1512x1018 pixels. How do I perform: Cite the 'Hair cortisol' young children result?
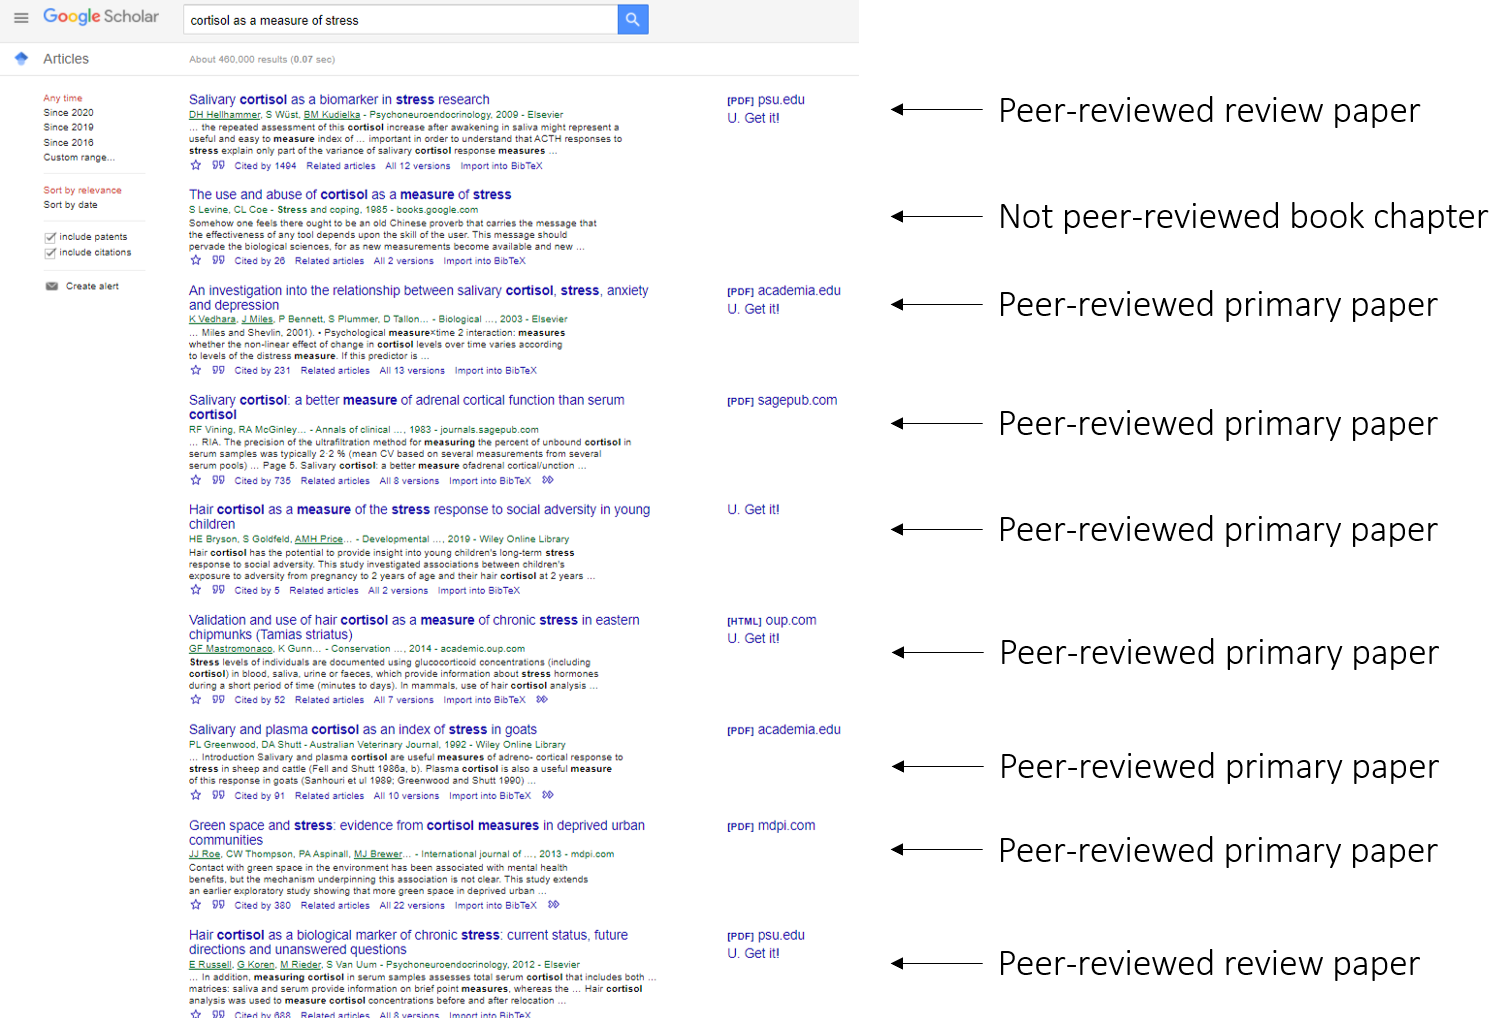(218, 590)
